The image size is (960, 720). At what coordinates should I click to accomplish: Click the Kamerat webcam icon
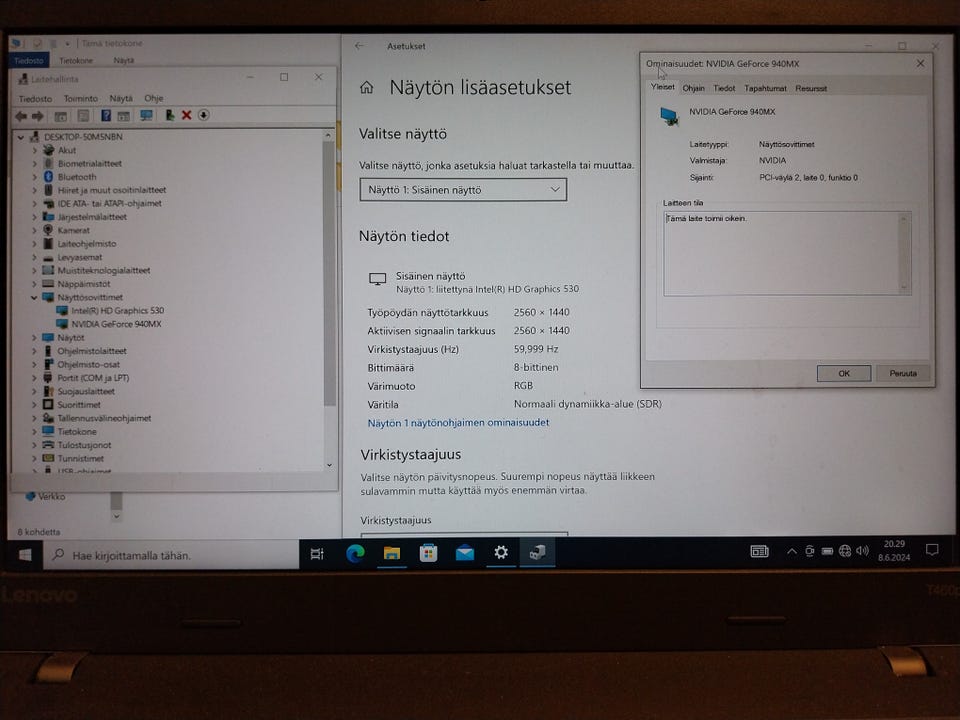[x=48, y=230]
